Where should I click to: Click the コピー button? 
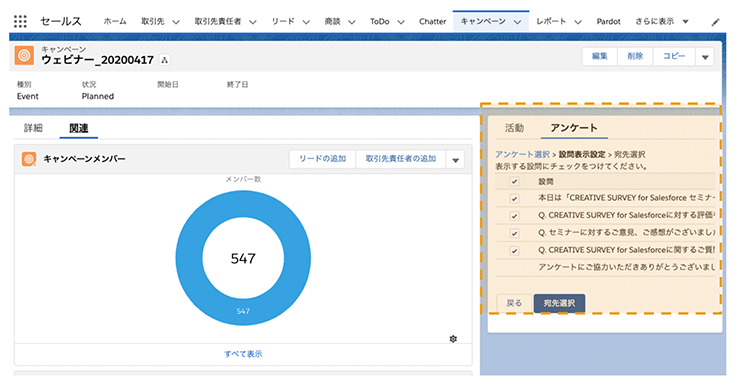(674, 56)
